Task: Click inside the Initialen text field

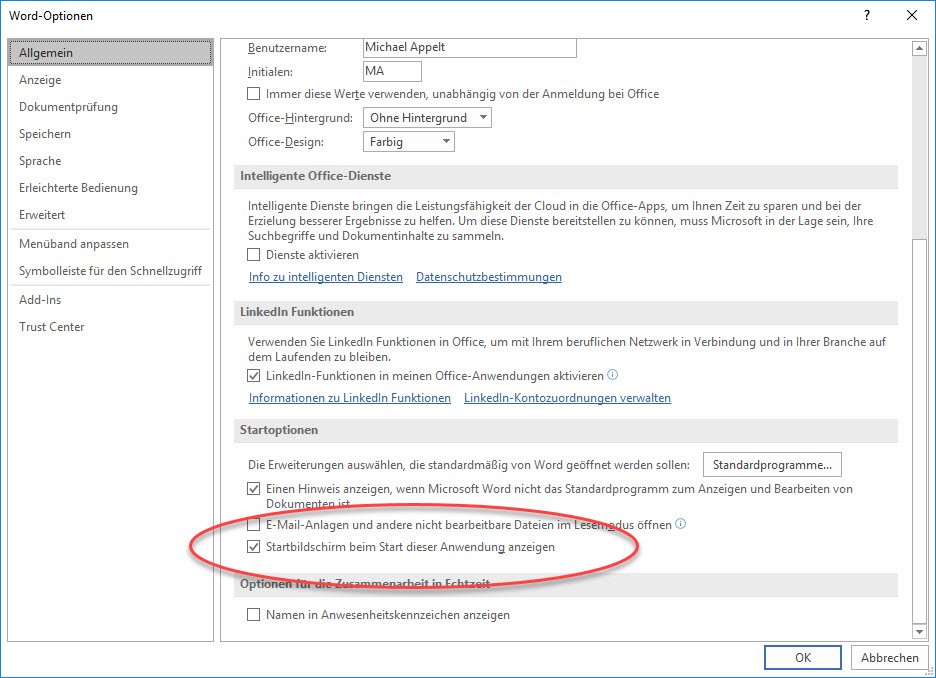Action: pyautogui.click(x=392, y=71)
